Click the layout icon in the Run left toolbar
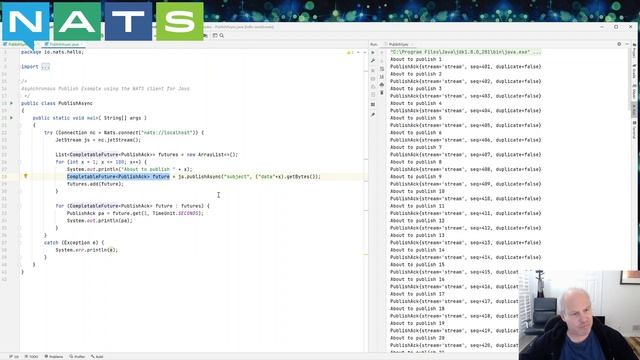 pyautogui.click(x=373, y=104)
